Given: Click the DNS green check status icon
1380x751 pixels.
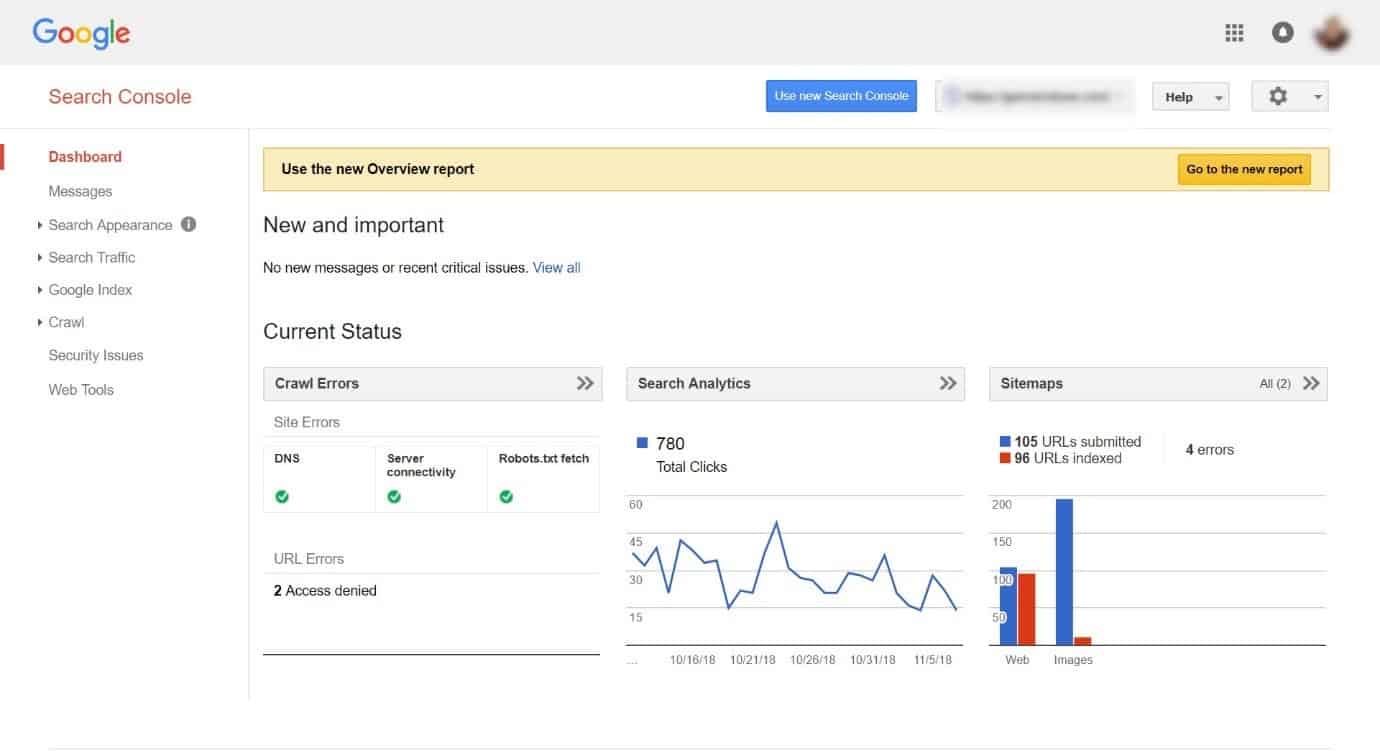Looking at the screenshot, I should coord(282,496).
